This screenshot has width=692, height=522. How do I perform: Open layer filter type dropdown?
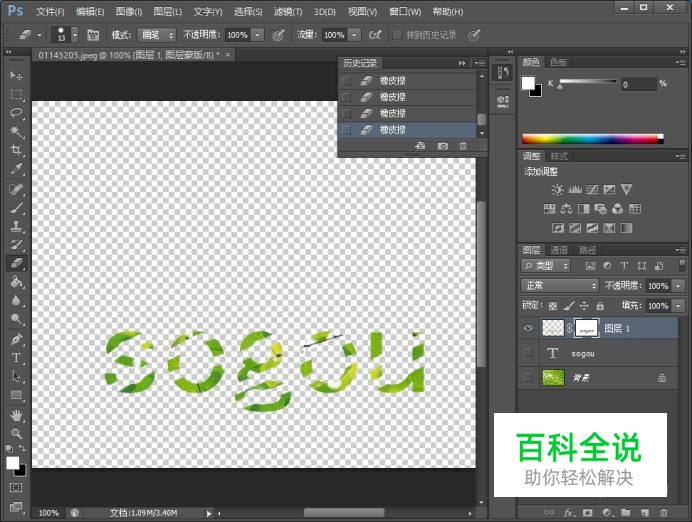pyautogui.click(x=546, y=266)
